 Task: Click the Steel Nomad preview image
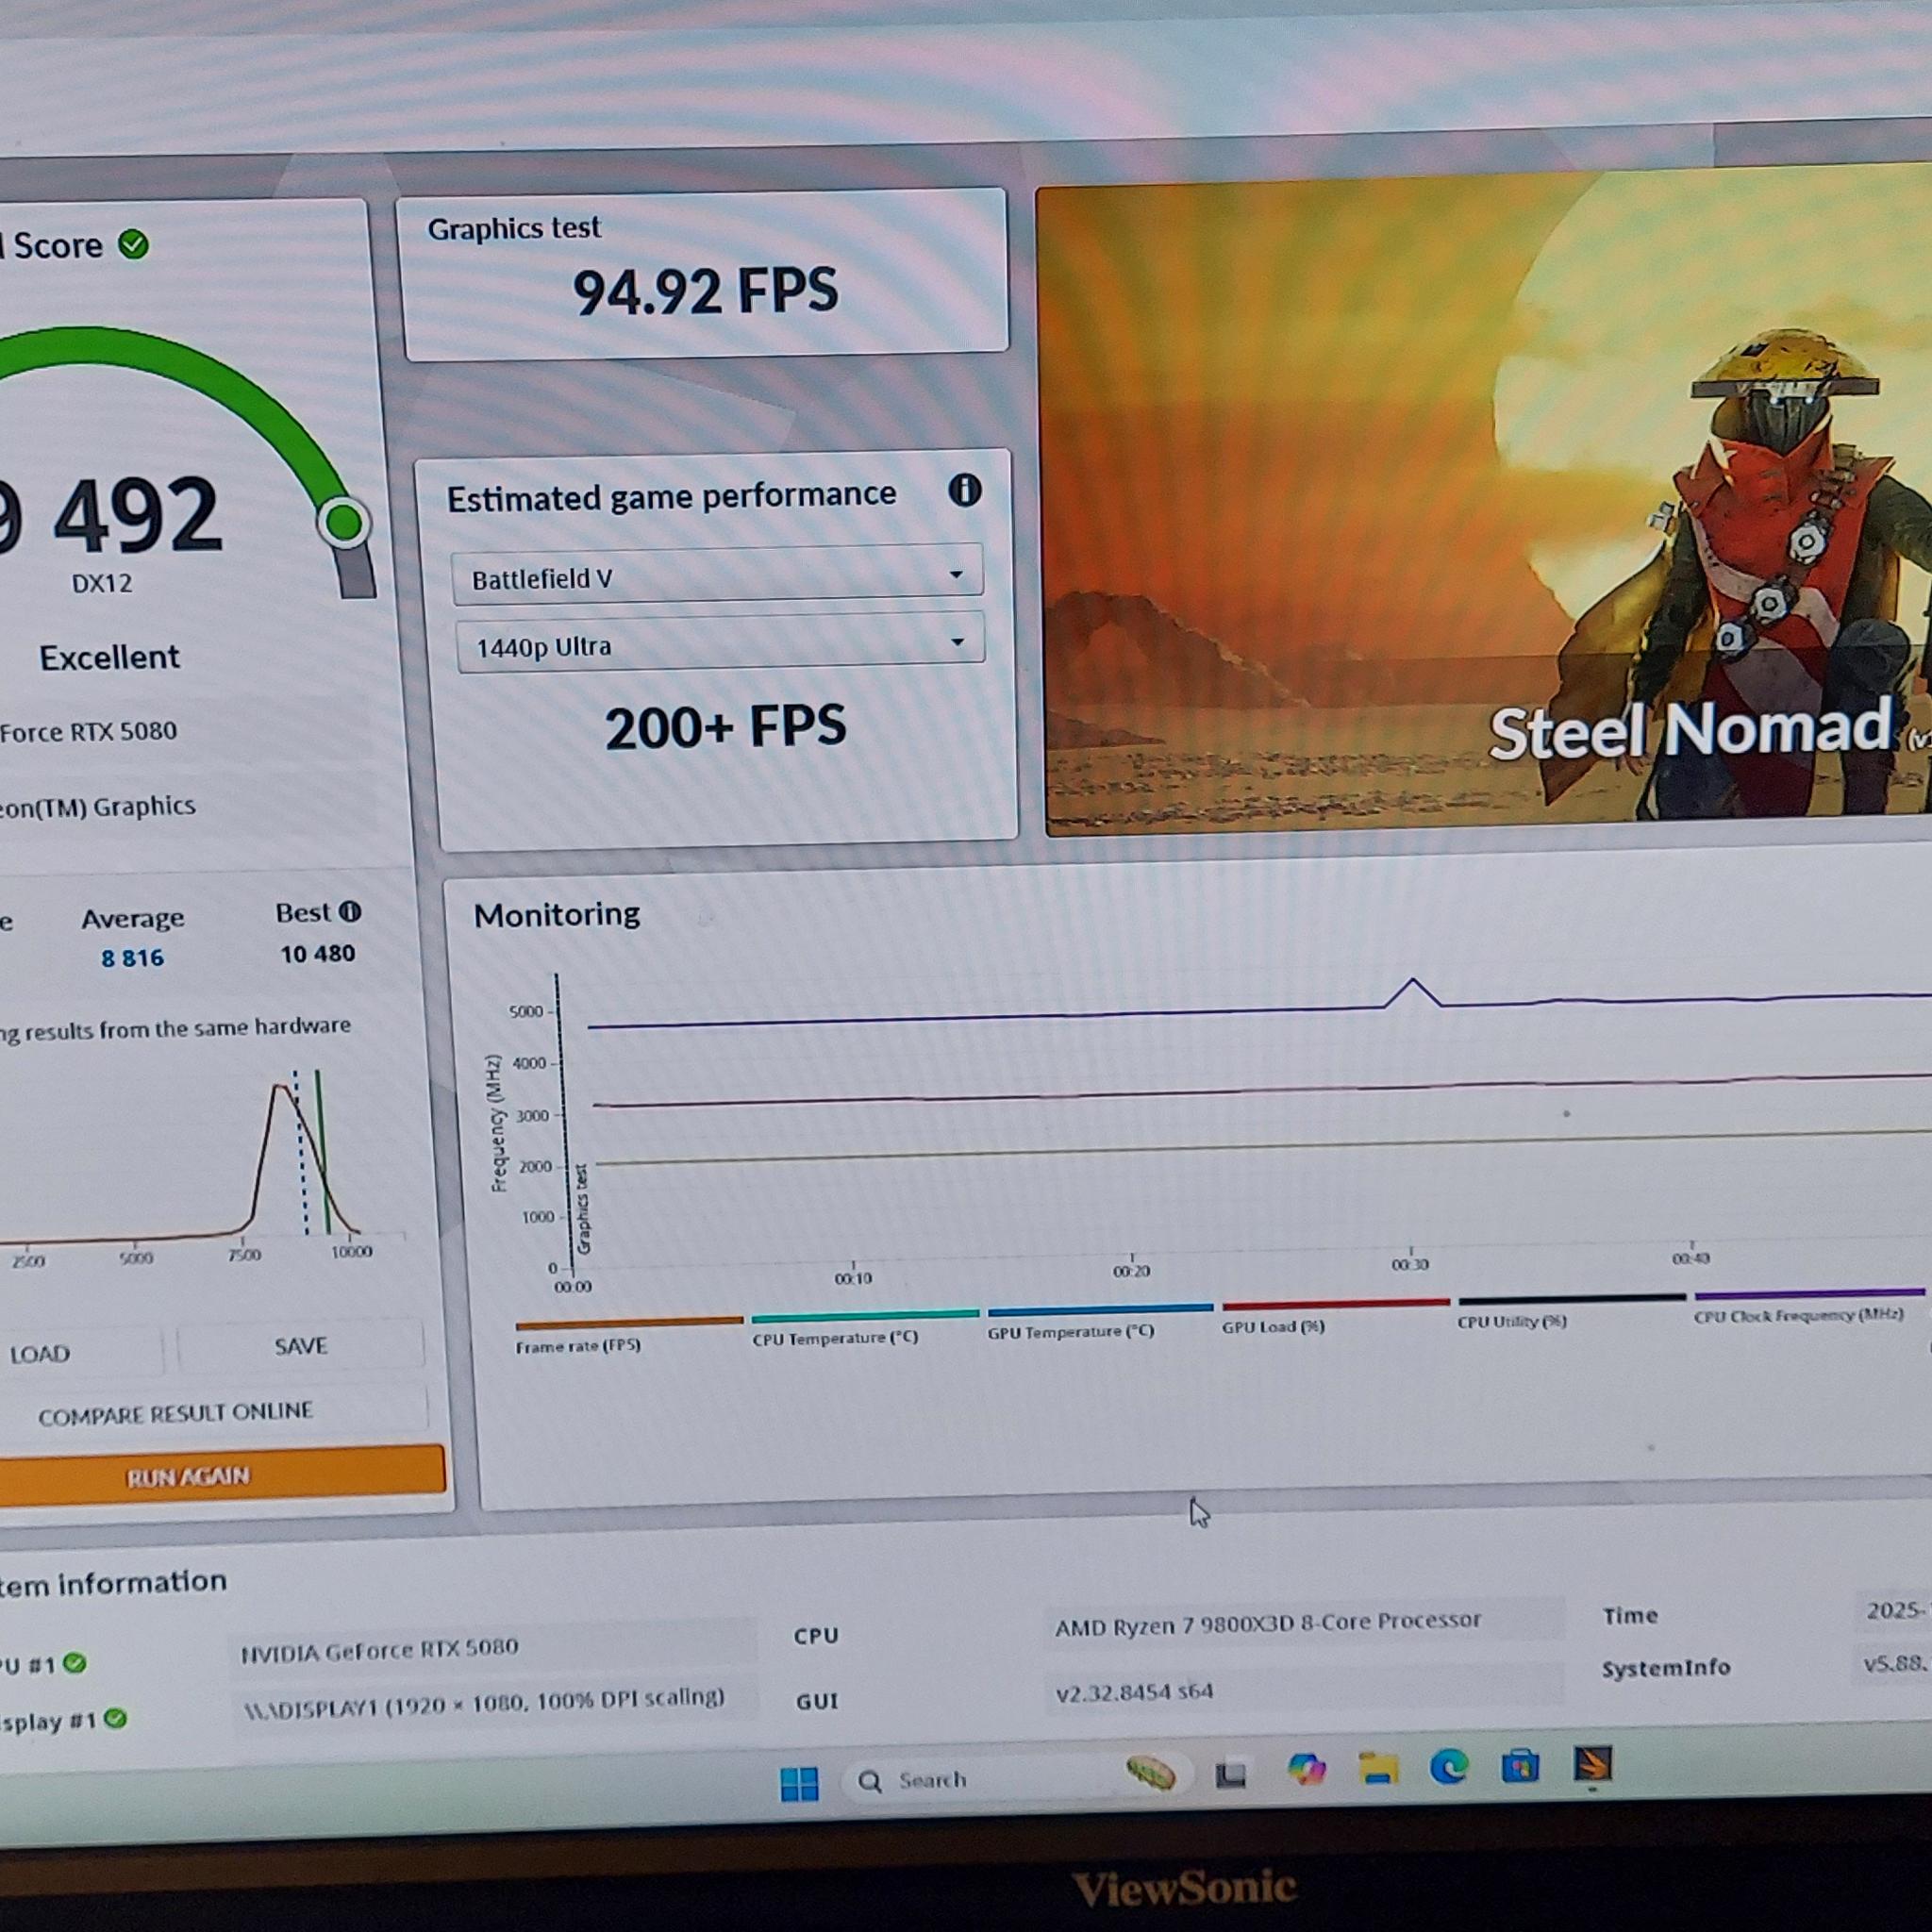[1480, 500]
